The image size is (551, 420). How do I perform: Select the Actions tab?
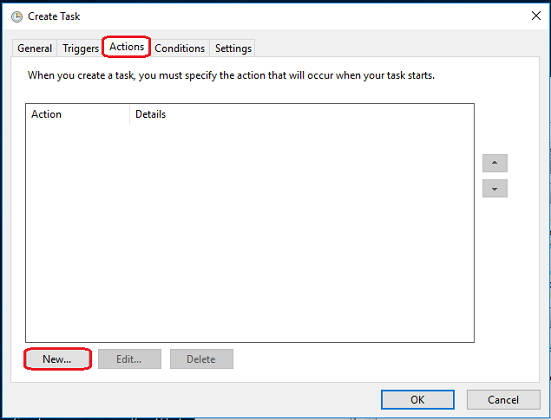pos(127,47)
